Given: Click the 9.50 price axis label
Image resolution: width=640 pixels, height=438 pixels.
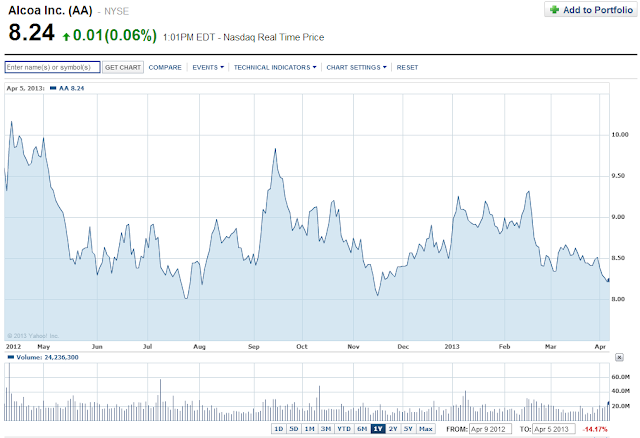Looking at the screenshot, I should pyautogui.click(x=618, y=176).
